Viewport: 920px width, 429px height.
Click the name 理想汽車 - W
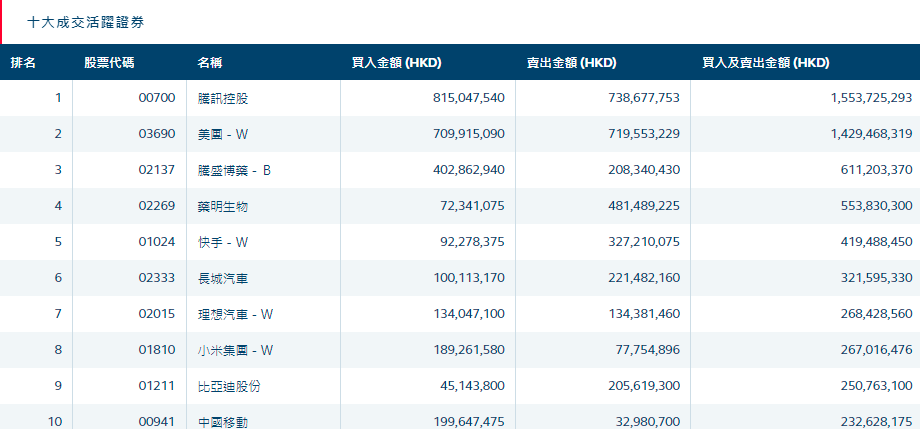point(235,314)
